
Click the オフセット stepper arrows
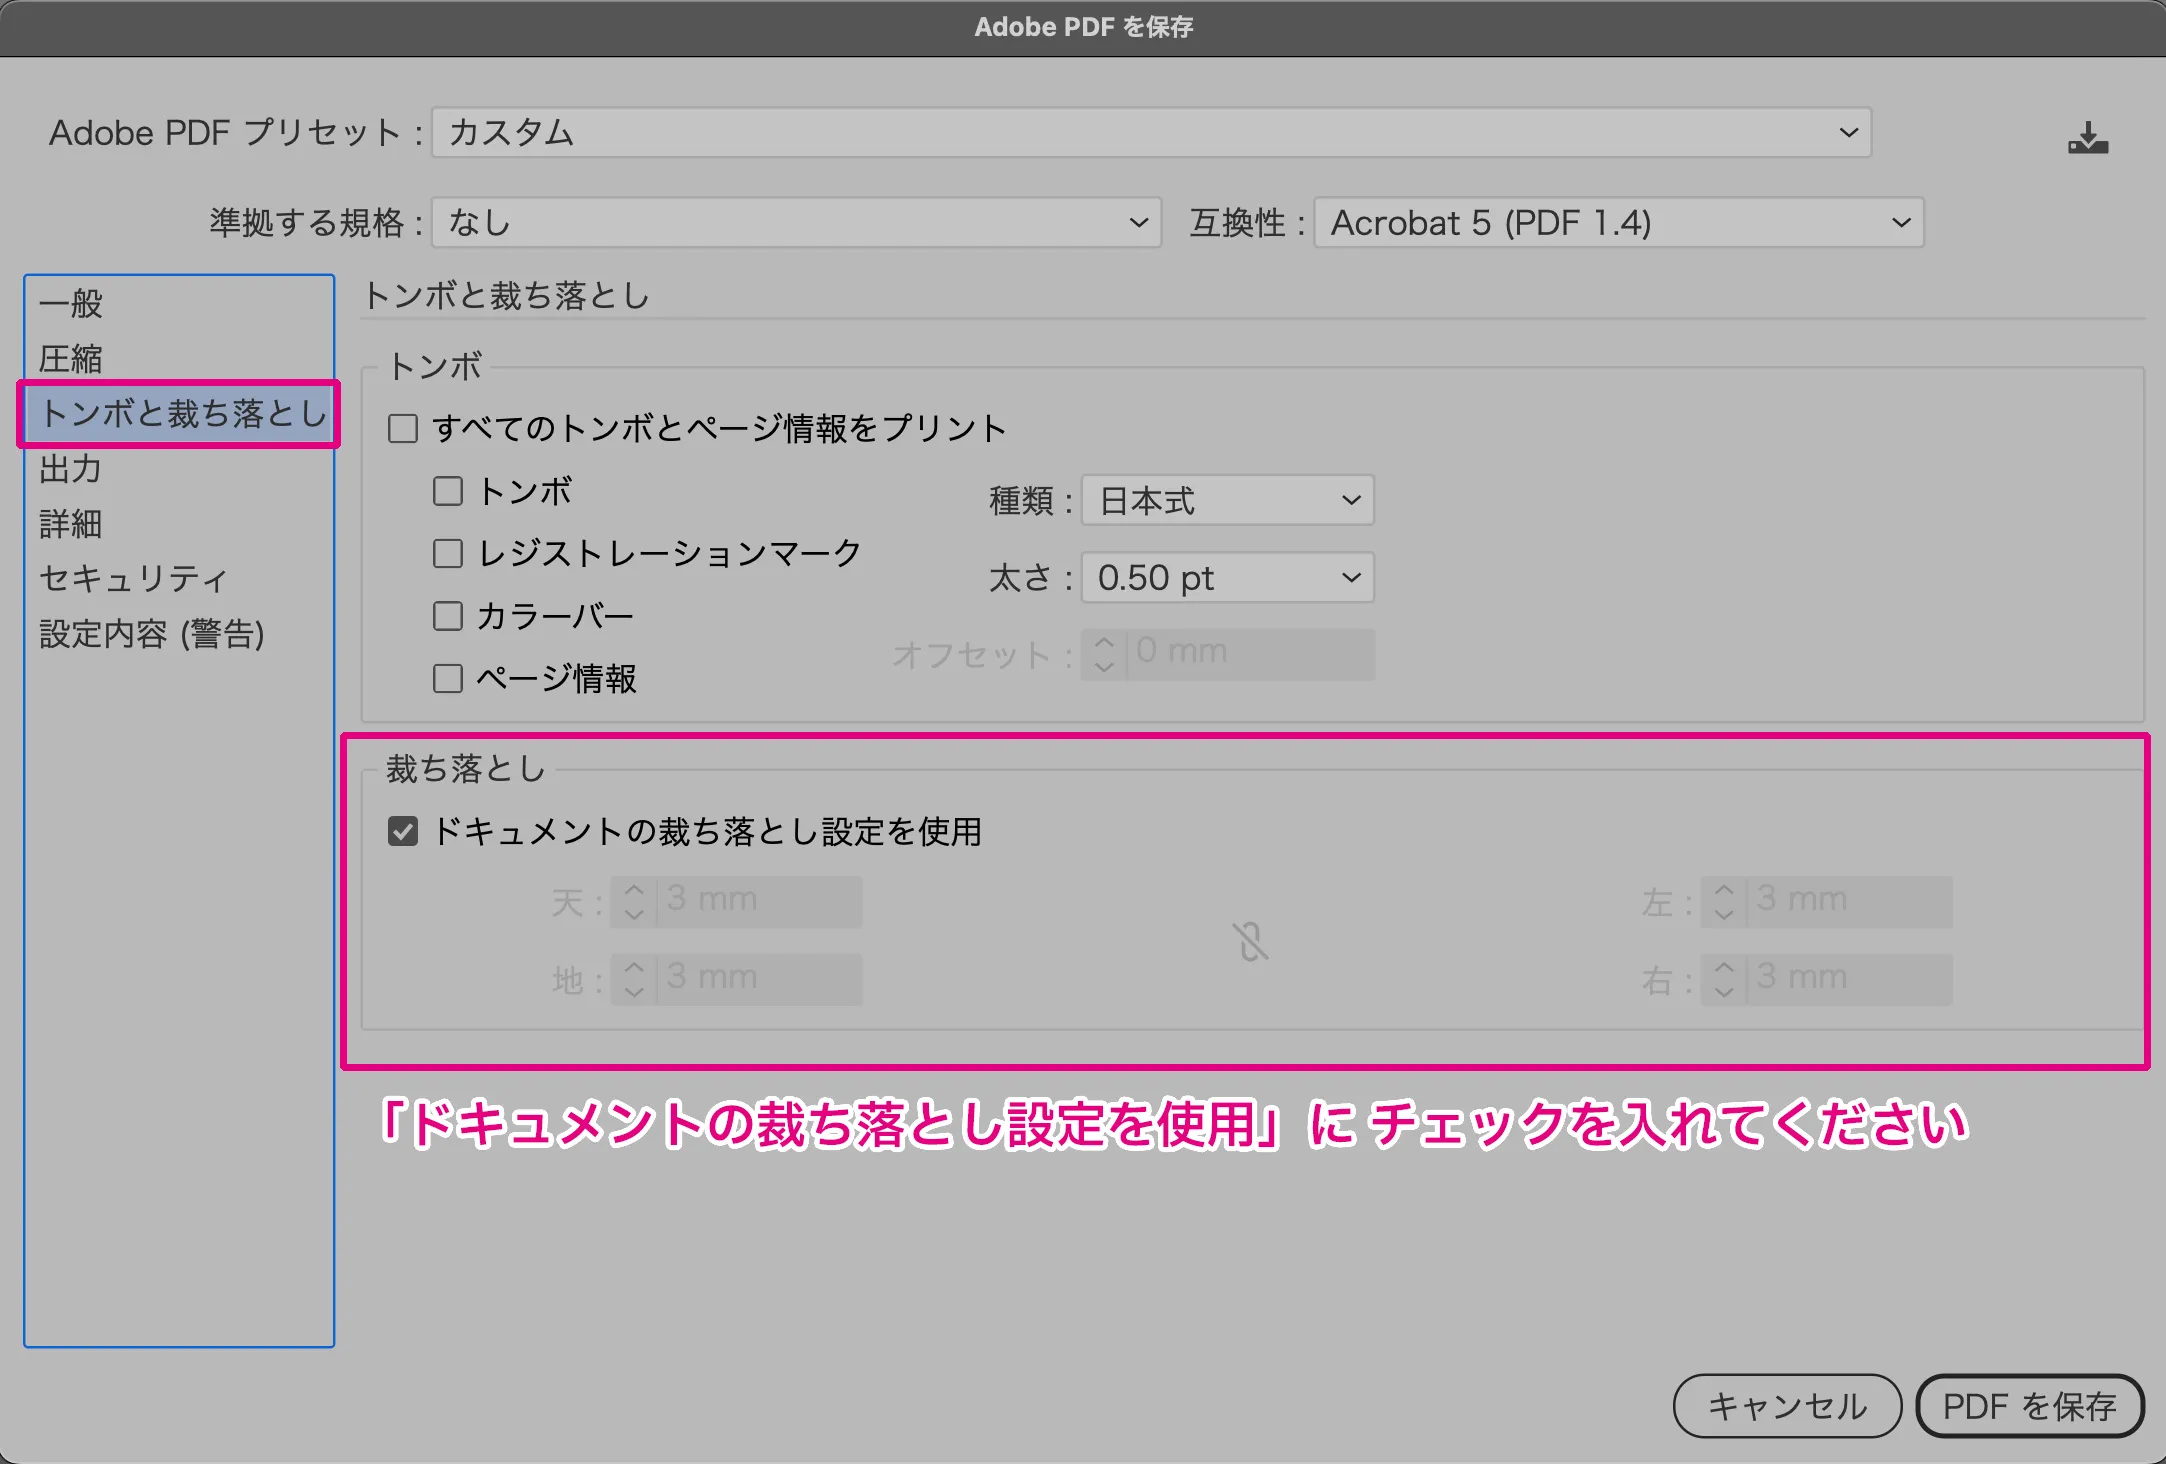(1104, 654)
